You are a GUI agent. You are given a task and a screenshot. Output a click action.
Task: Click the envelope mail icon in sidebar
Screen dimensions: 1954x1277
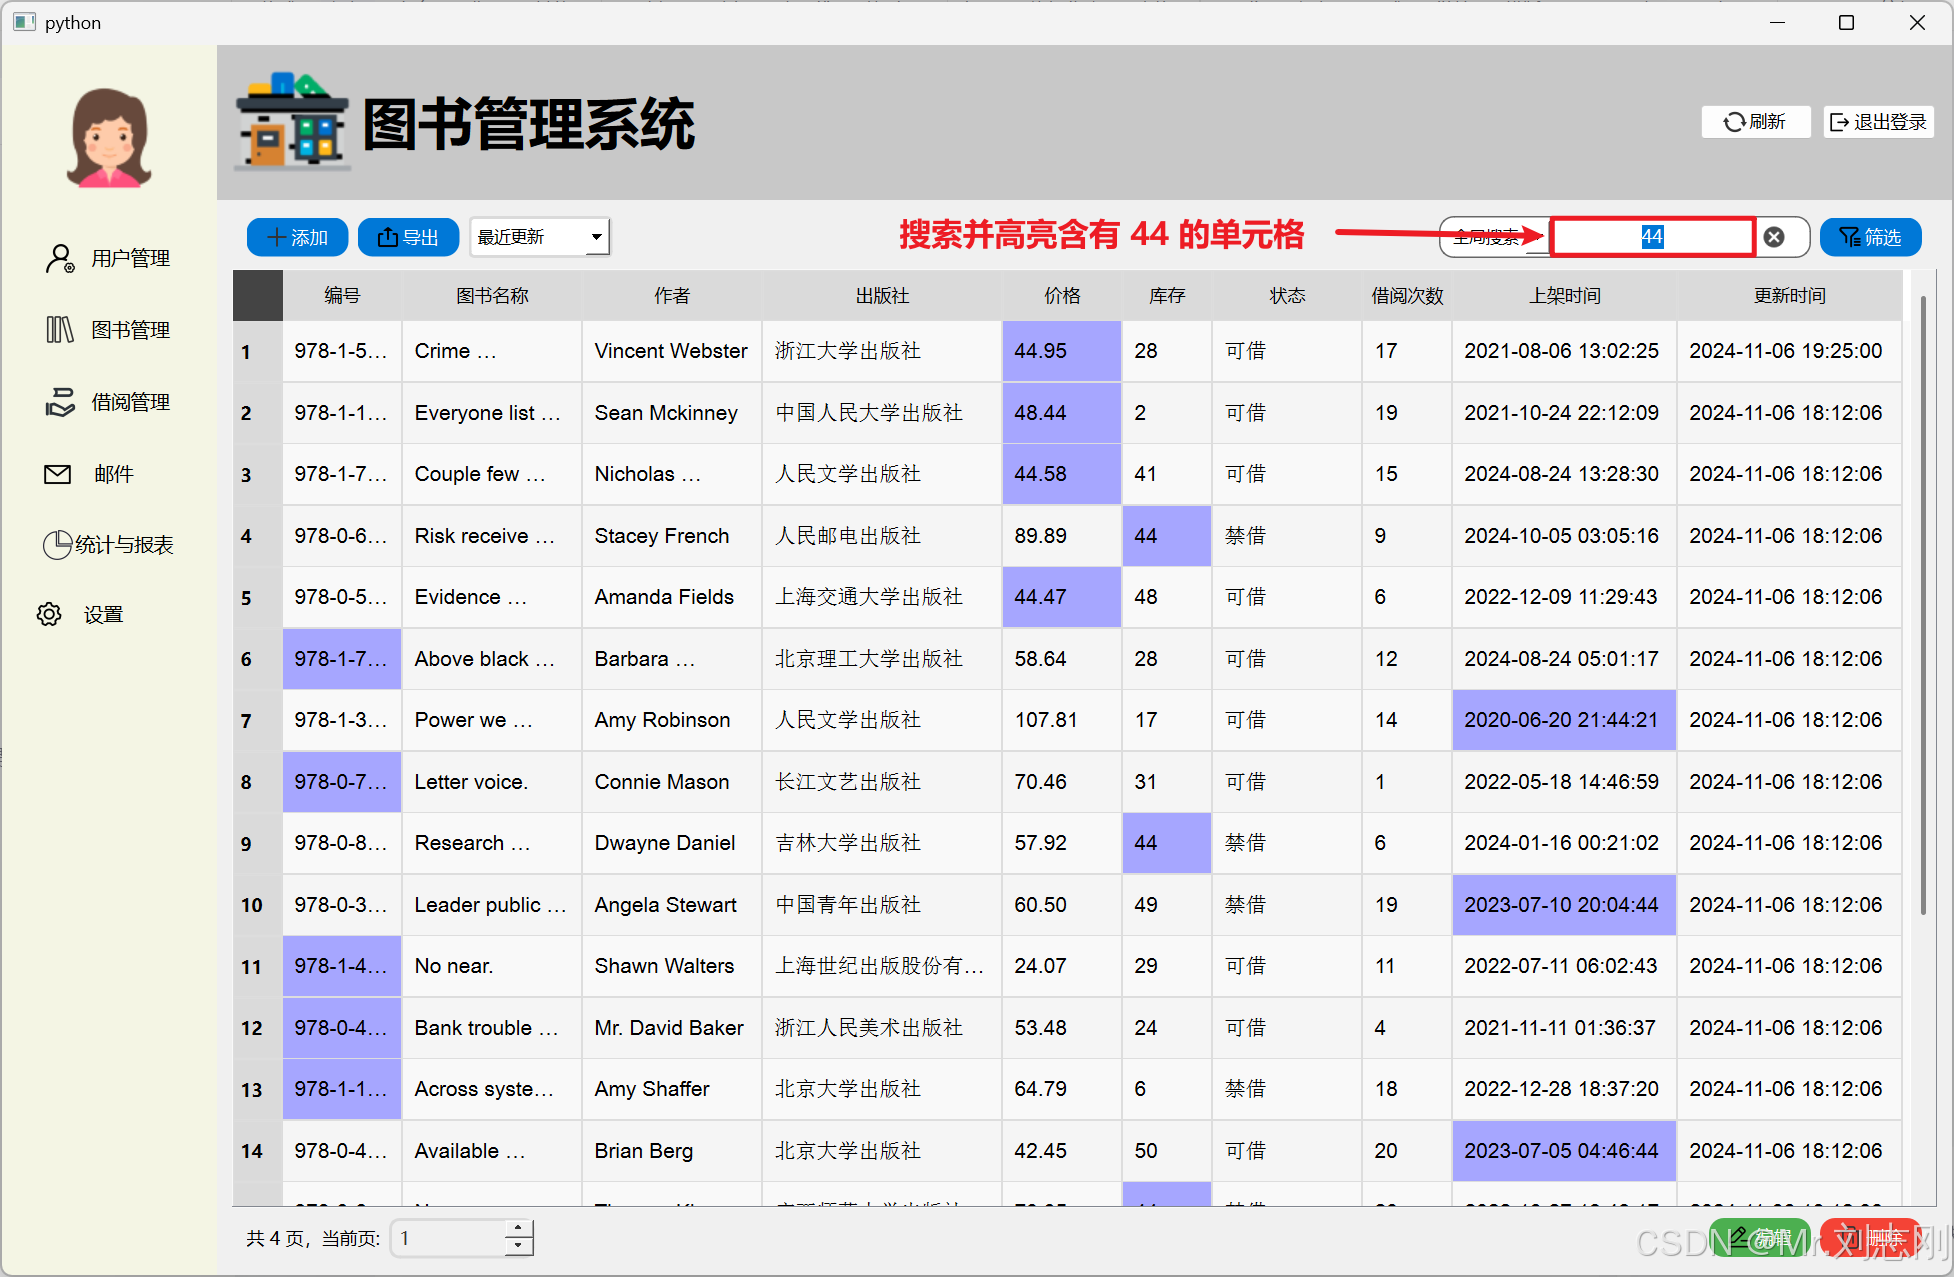point(58,474)
